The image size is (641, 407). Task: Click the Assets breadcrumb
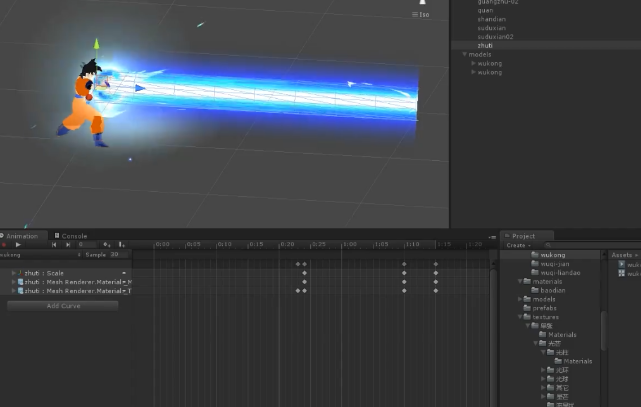[621, 255]
